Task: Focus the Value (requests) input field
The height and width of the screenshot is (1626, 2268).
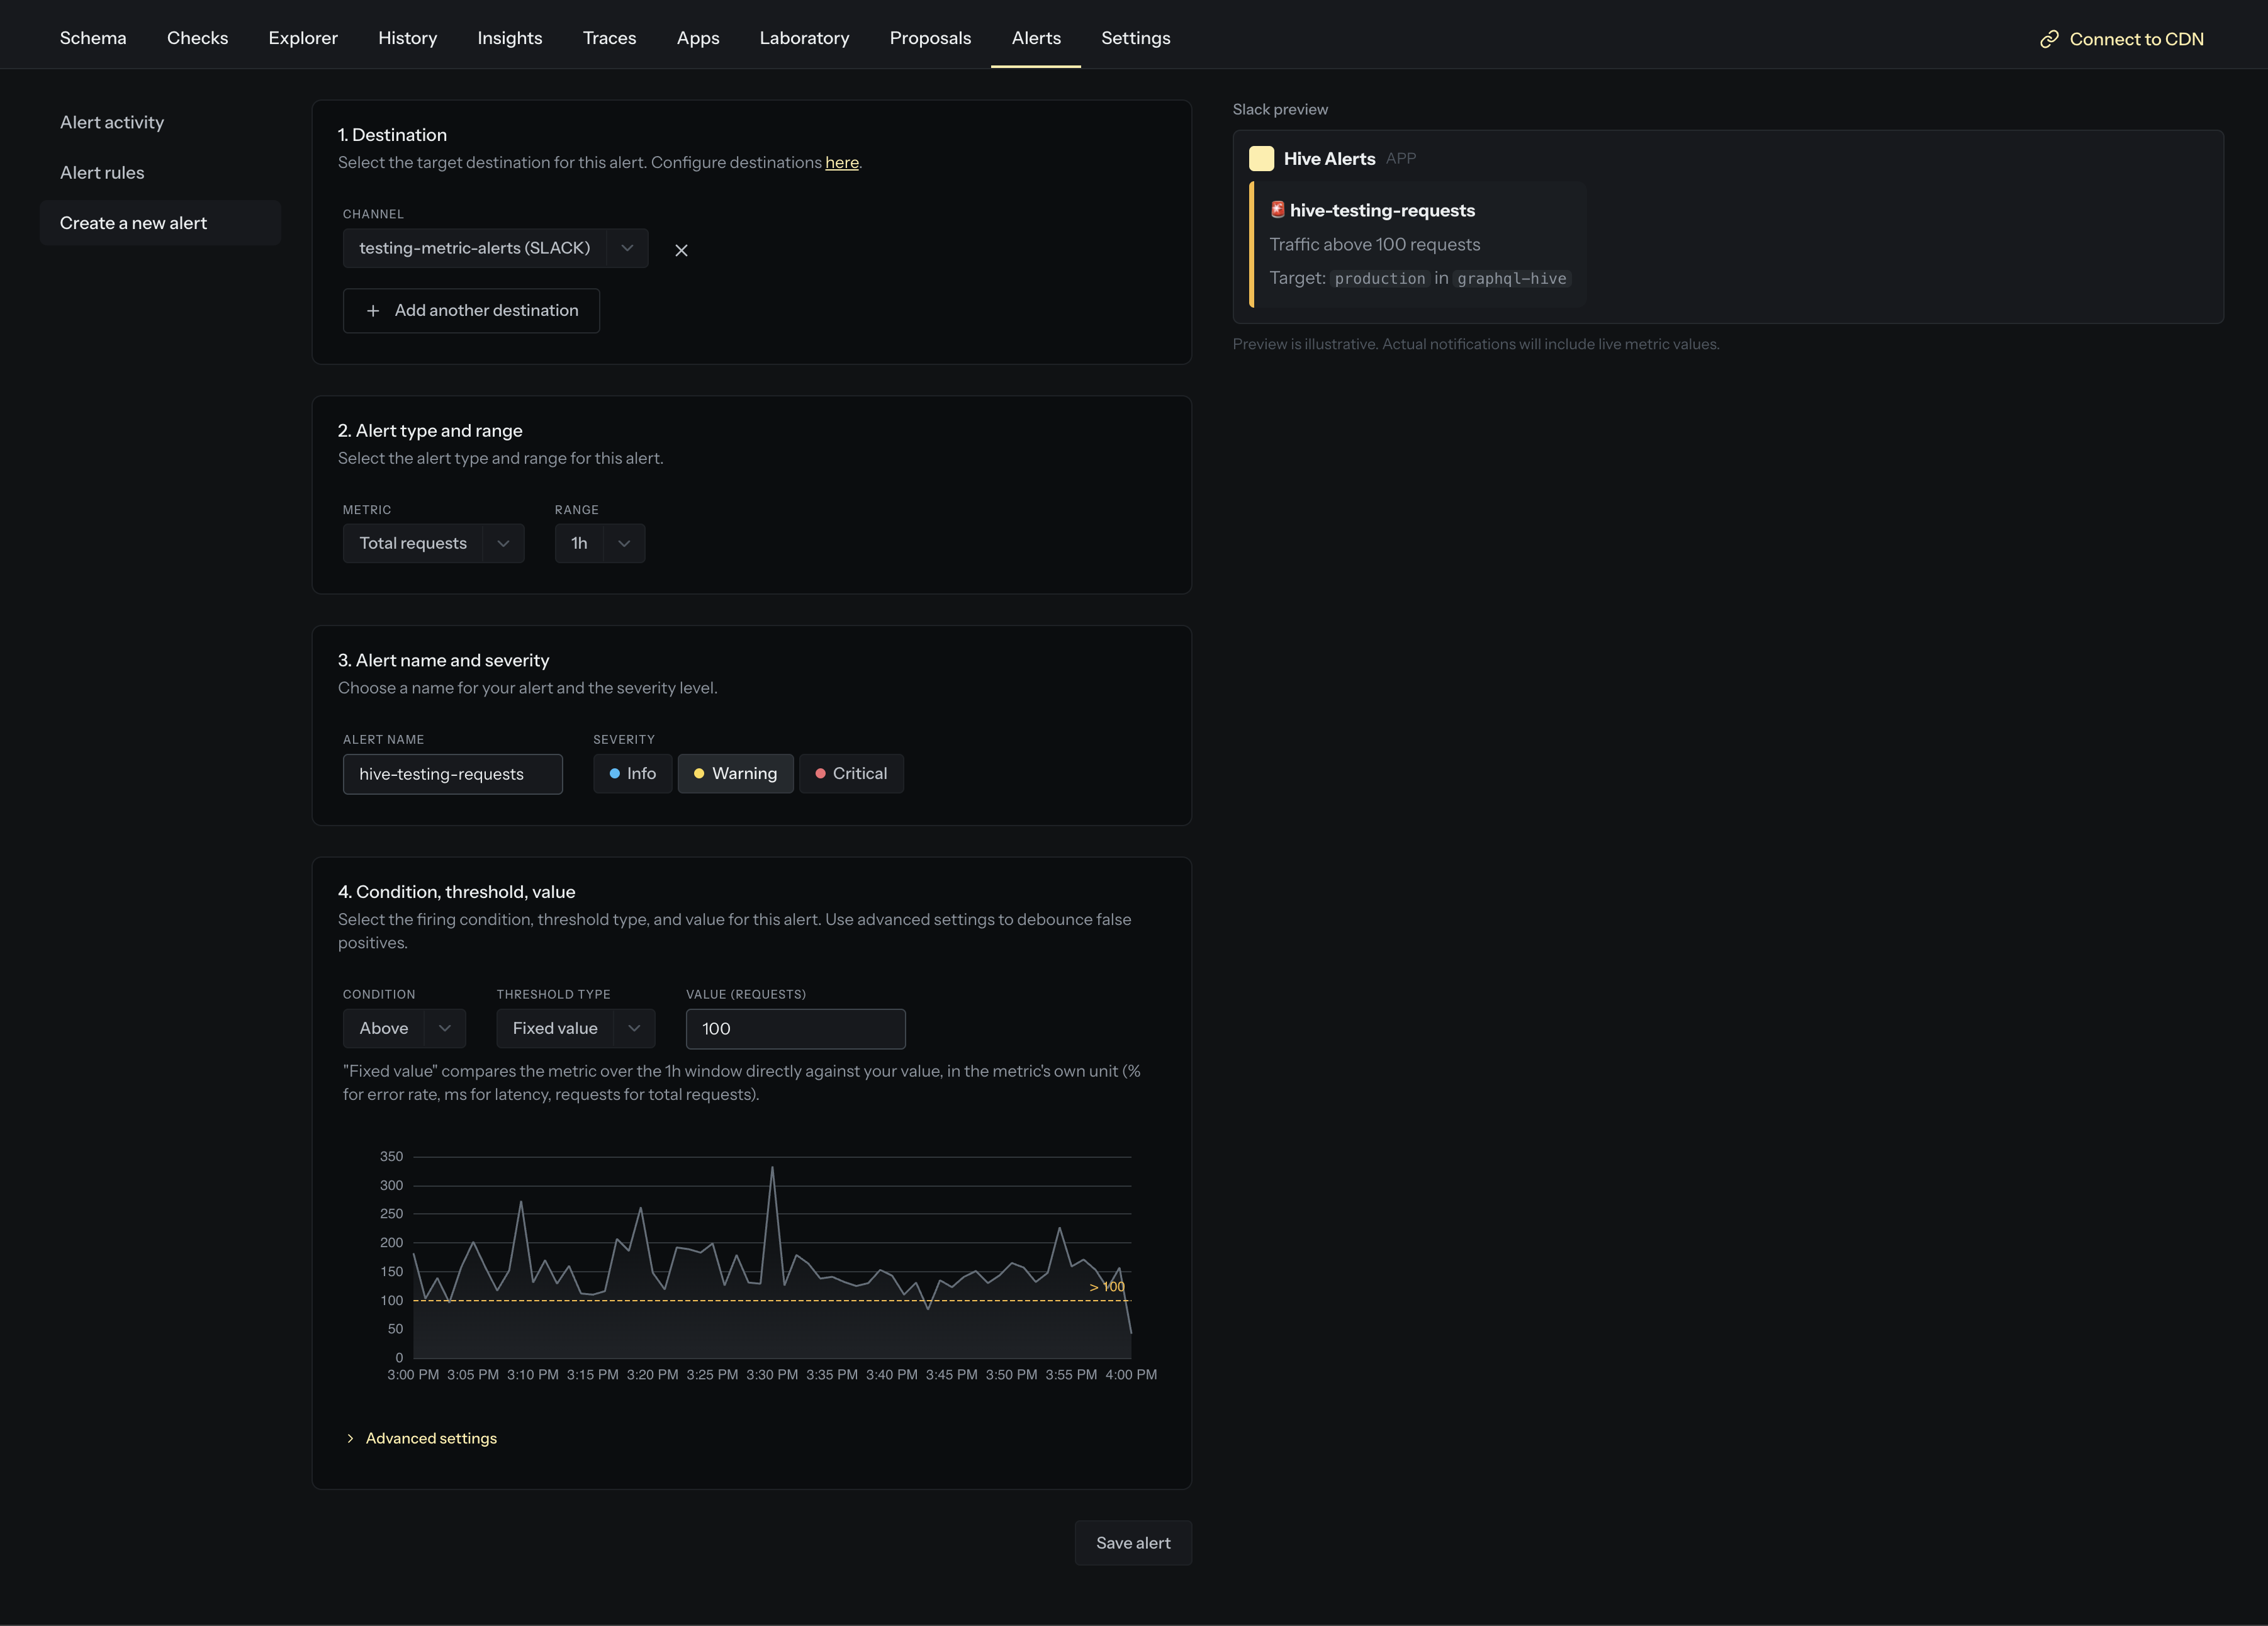Action: pyautogui.click(x=796, y=1029)
